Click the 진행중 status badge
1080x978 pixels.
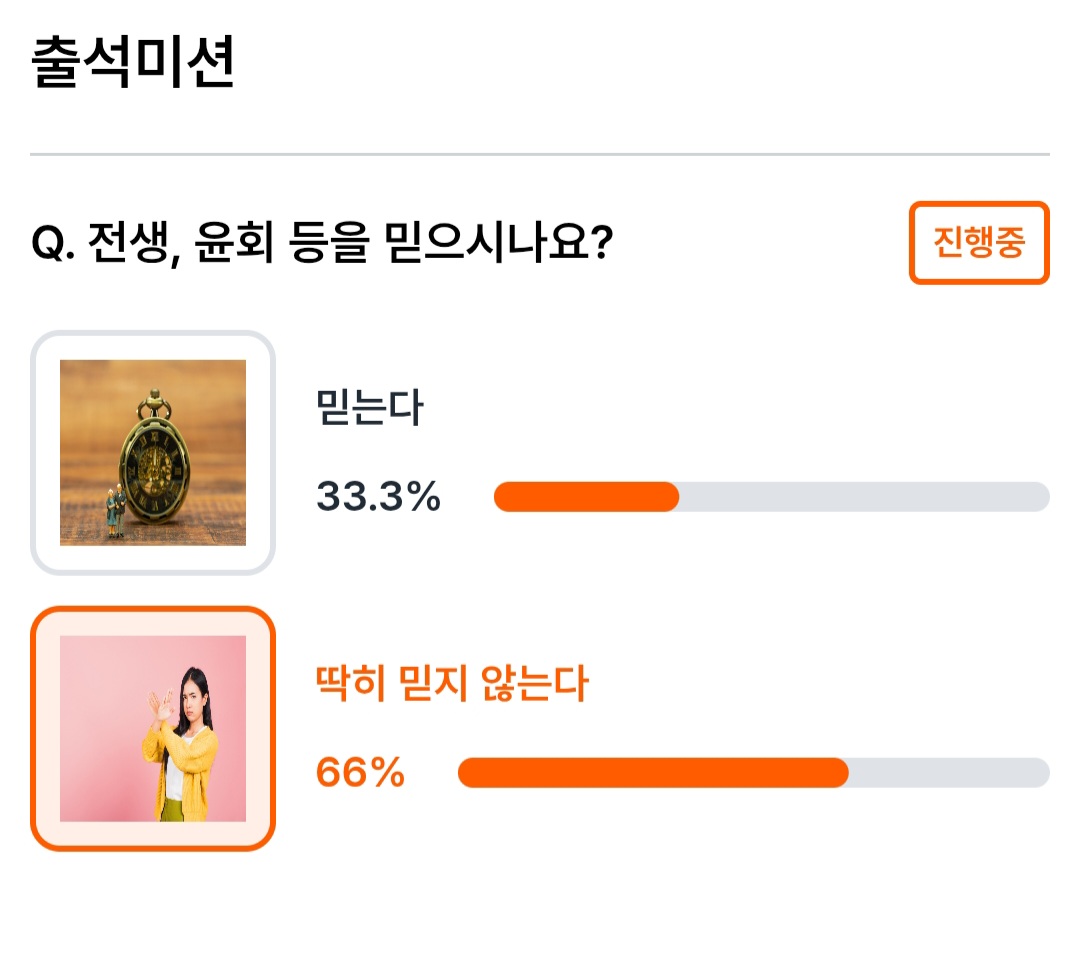979,242
